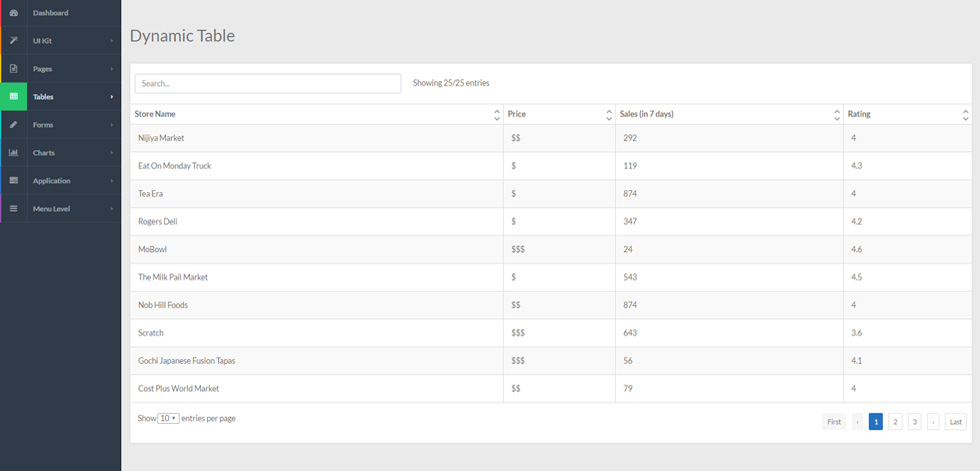Screen dimensions: 980x471
Task: Go to page 2 of the table
Action: tap(895, 422)
